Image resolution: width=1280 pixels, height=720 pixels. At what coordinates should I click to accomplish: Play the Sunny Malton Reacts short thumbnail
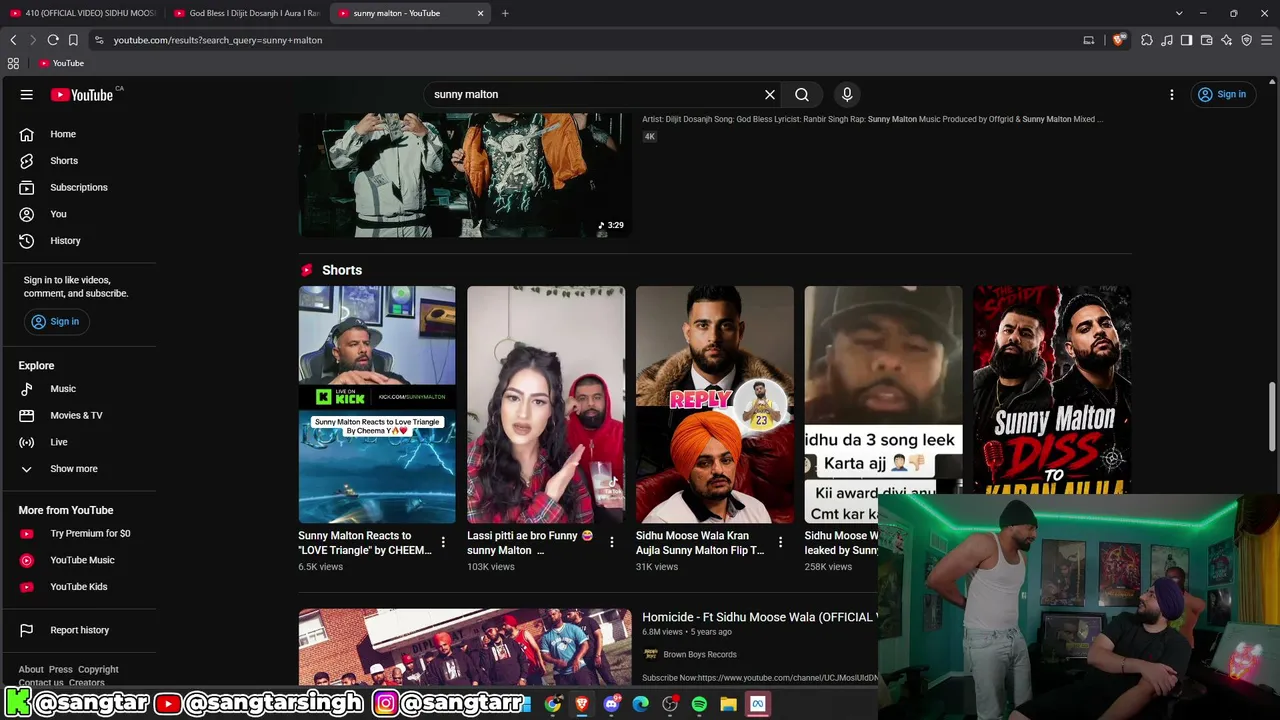377,405
